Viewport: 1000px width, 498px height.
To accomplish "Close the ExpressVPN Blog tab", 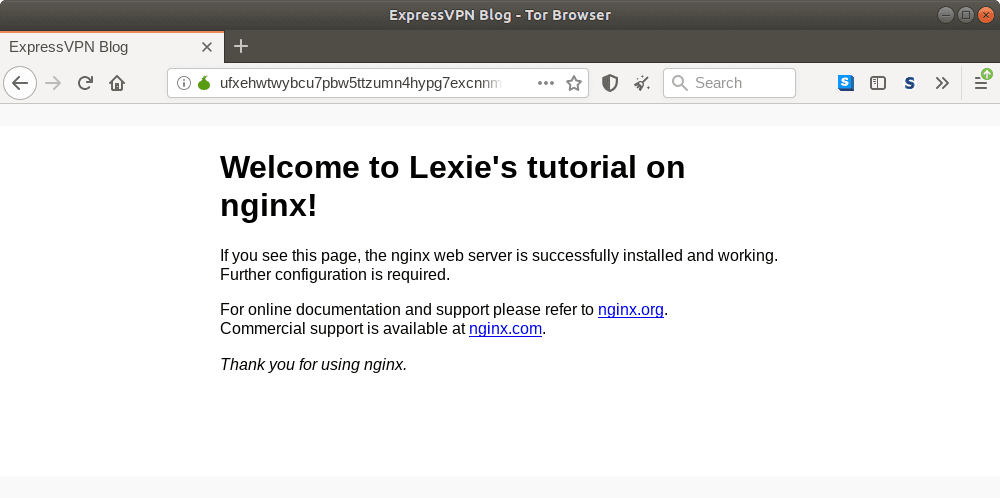I will (207, 46).
